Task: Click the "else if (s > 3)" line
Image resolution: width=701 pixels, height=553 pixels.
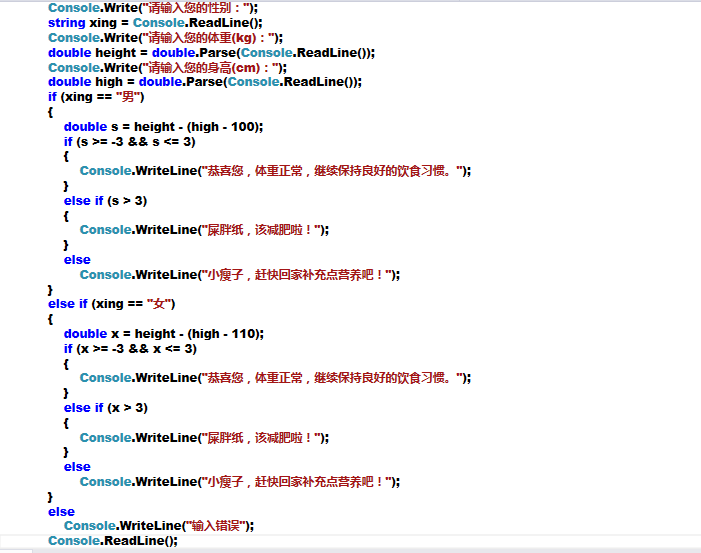Action: [106, 201]
